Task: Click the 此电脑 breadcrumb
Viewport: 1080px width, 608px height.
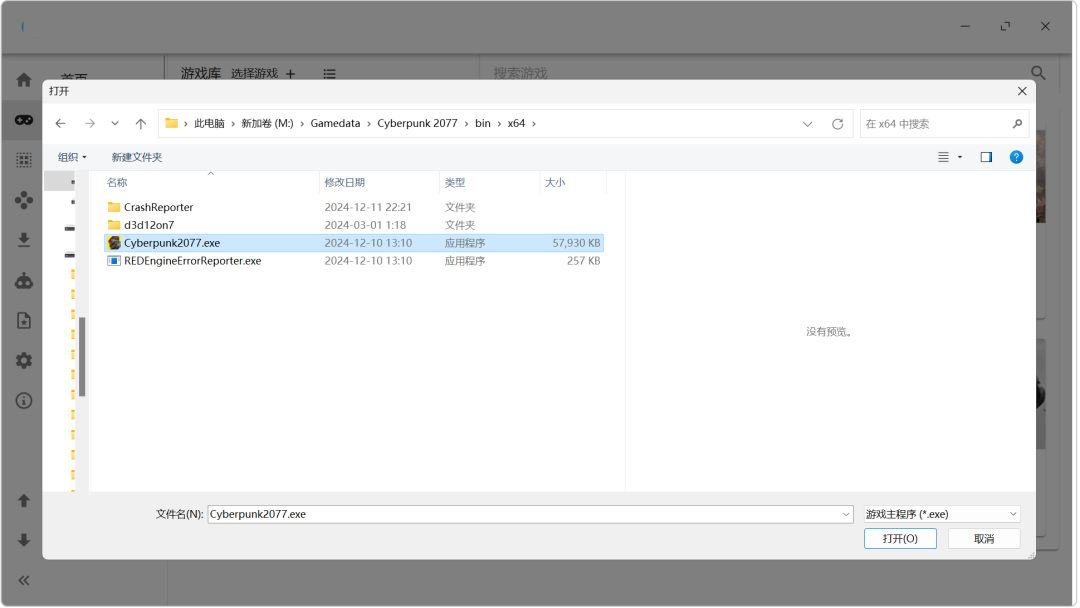Action: 209,123
